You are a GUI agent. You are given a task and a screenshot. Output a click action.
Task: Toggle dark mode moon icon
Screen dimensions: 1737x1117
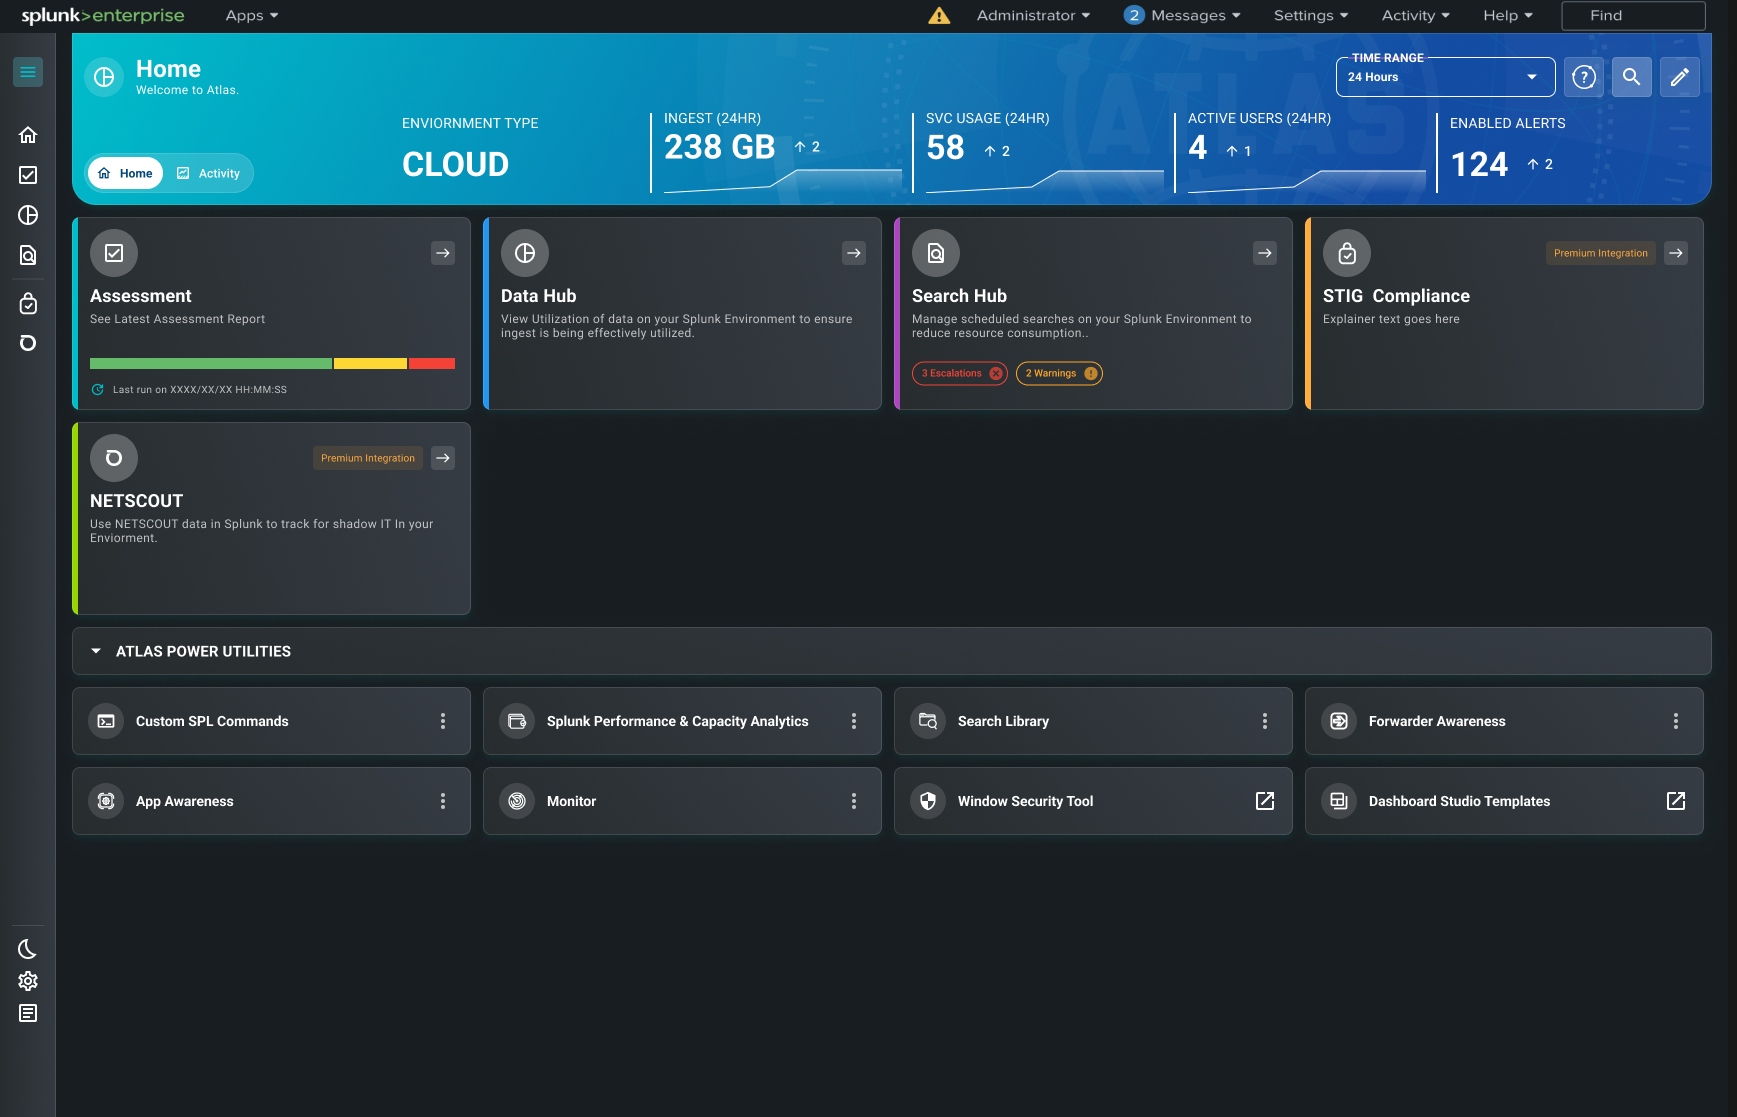(x=28, y=949)
